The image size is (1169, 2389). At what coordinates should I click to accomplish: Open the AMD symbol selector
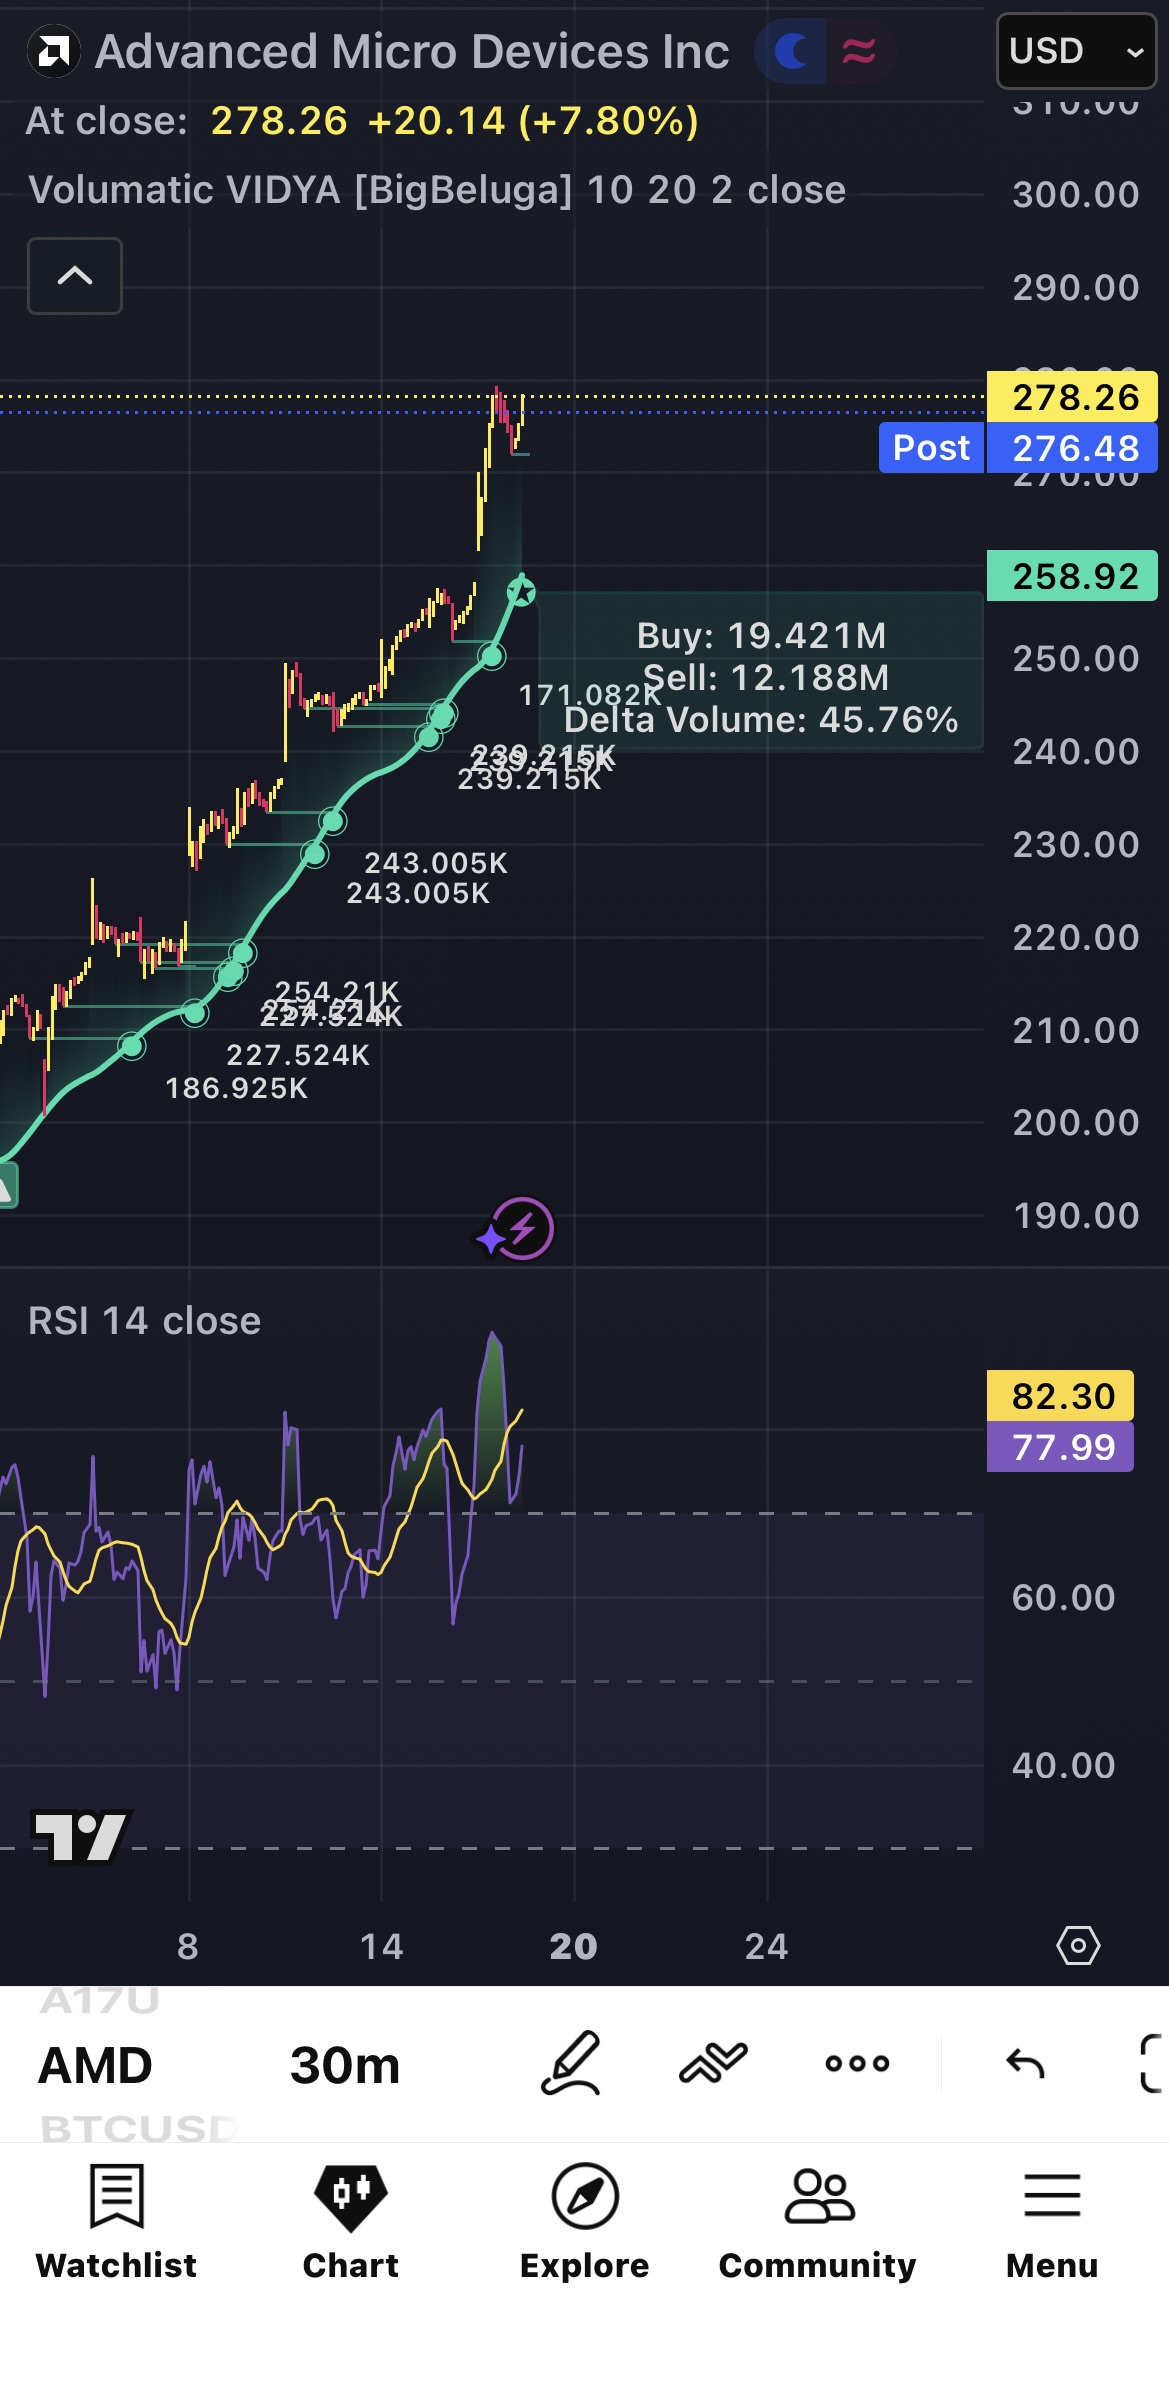click(x=95, y=2065)
